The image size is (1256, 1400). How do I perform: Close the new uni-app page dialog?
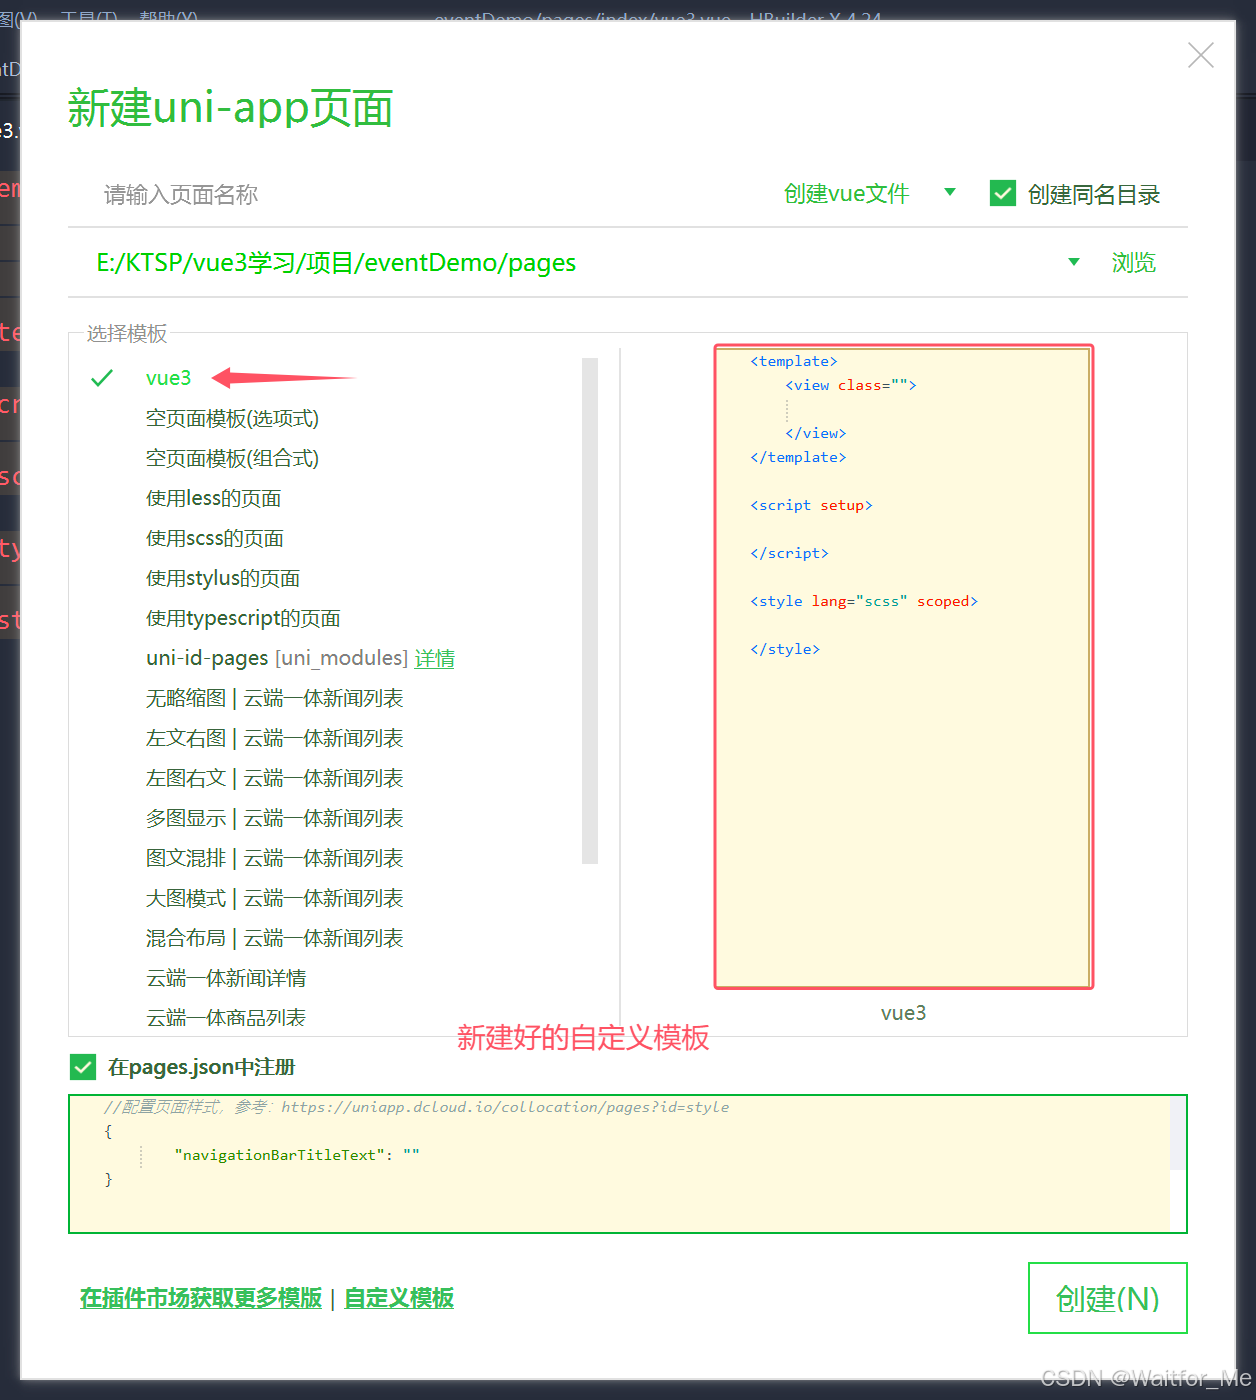coord(1200,55)
